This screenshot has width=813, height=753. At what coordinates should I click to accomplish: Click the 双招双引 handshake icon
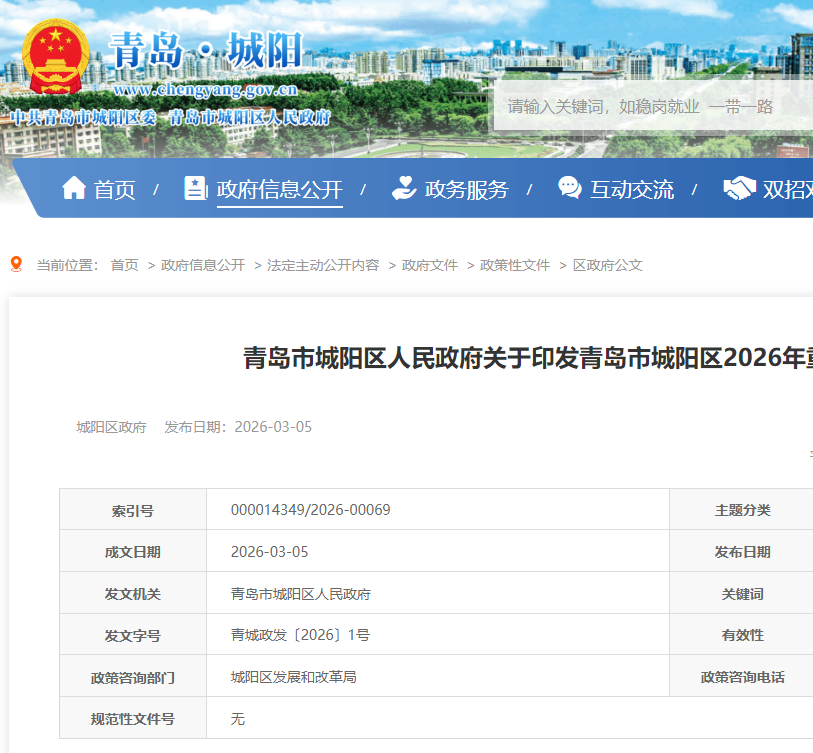tap(739, 188)
